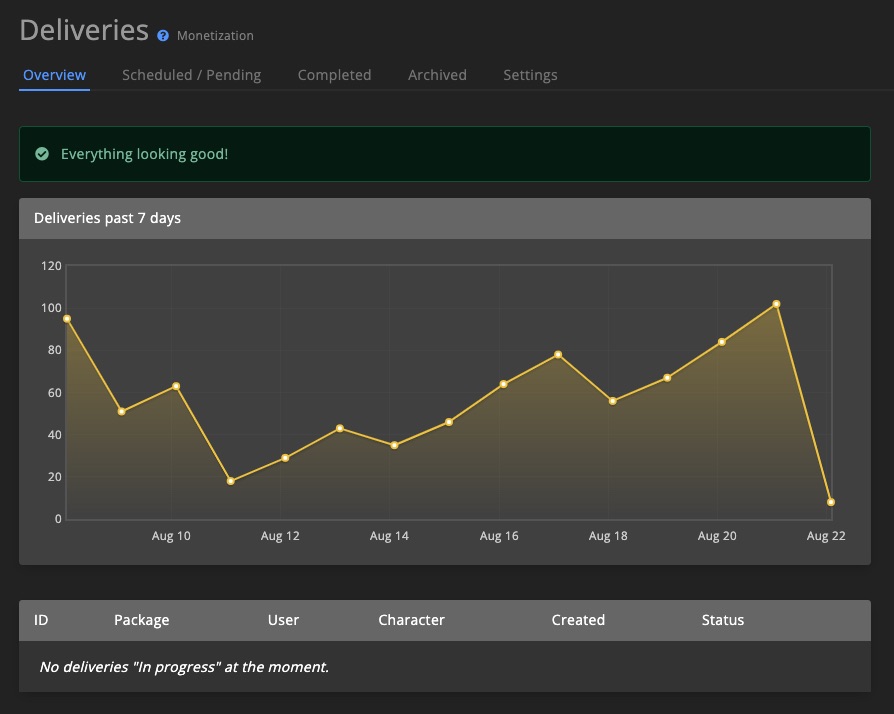
Task: Click the Character column header
Action: click(x=411, y=620)
